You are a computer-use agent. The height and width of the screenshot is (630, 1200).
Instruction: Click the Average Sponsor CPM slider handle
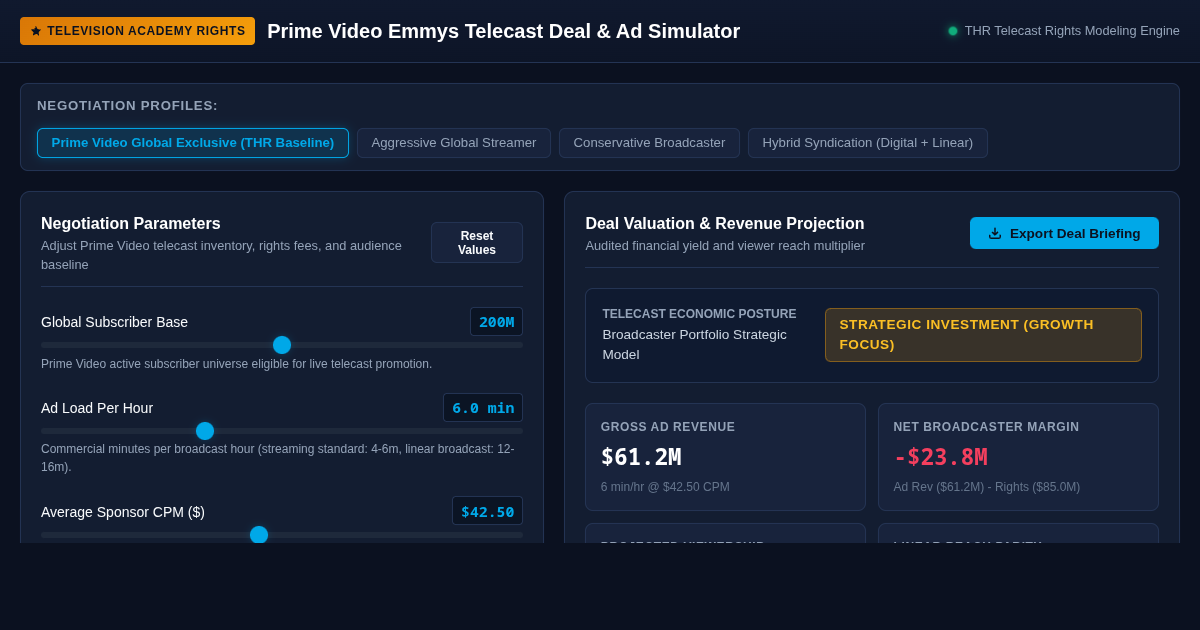tap(259, 535)
